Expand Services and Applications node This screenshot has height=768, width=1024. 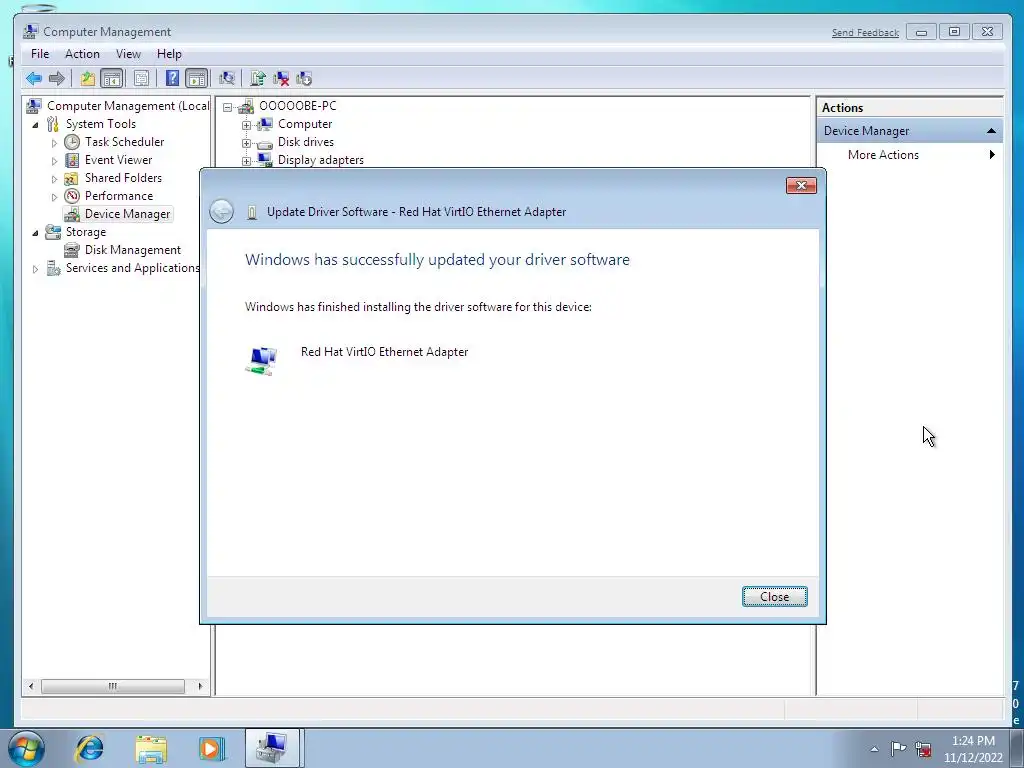pos(35,268)
